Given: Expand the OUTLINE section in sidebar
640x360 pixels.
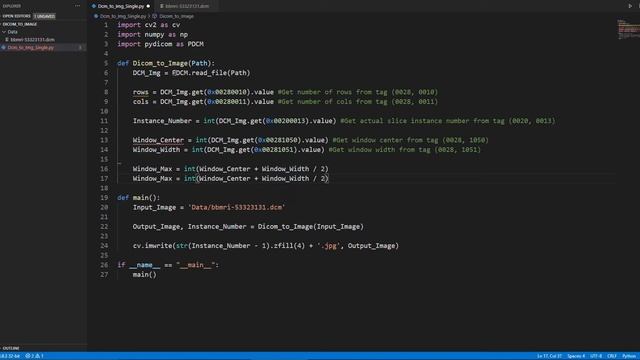Looking at the screenshot, I should 11,348.
